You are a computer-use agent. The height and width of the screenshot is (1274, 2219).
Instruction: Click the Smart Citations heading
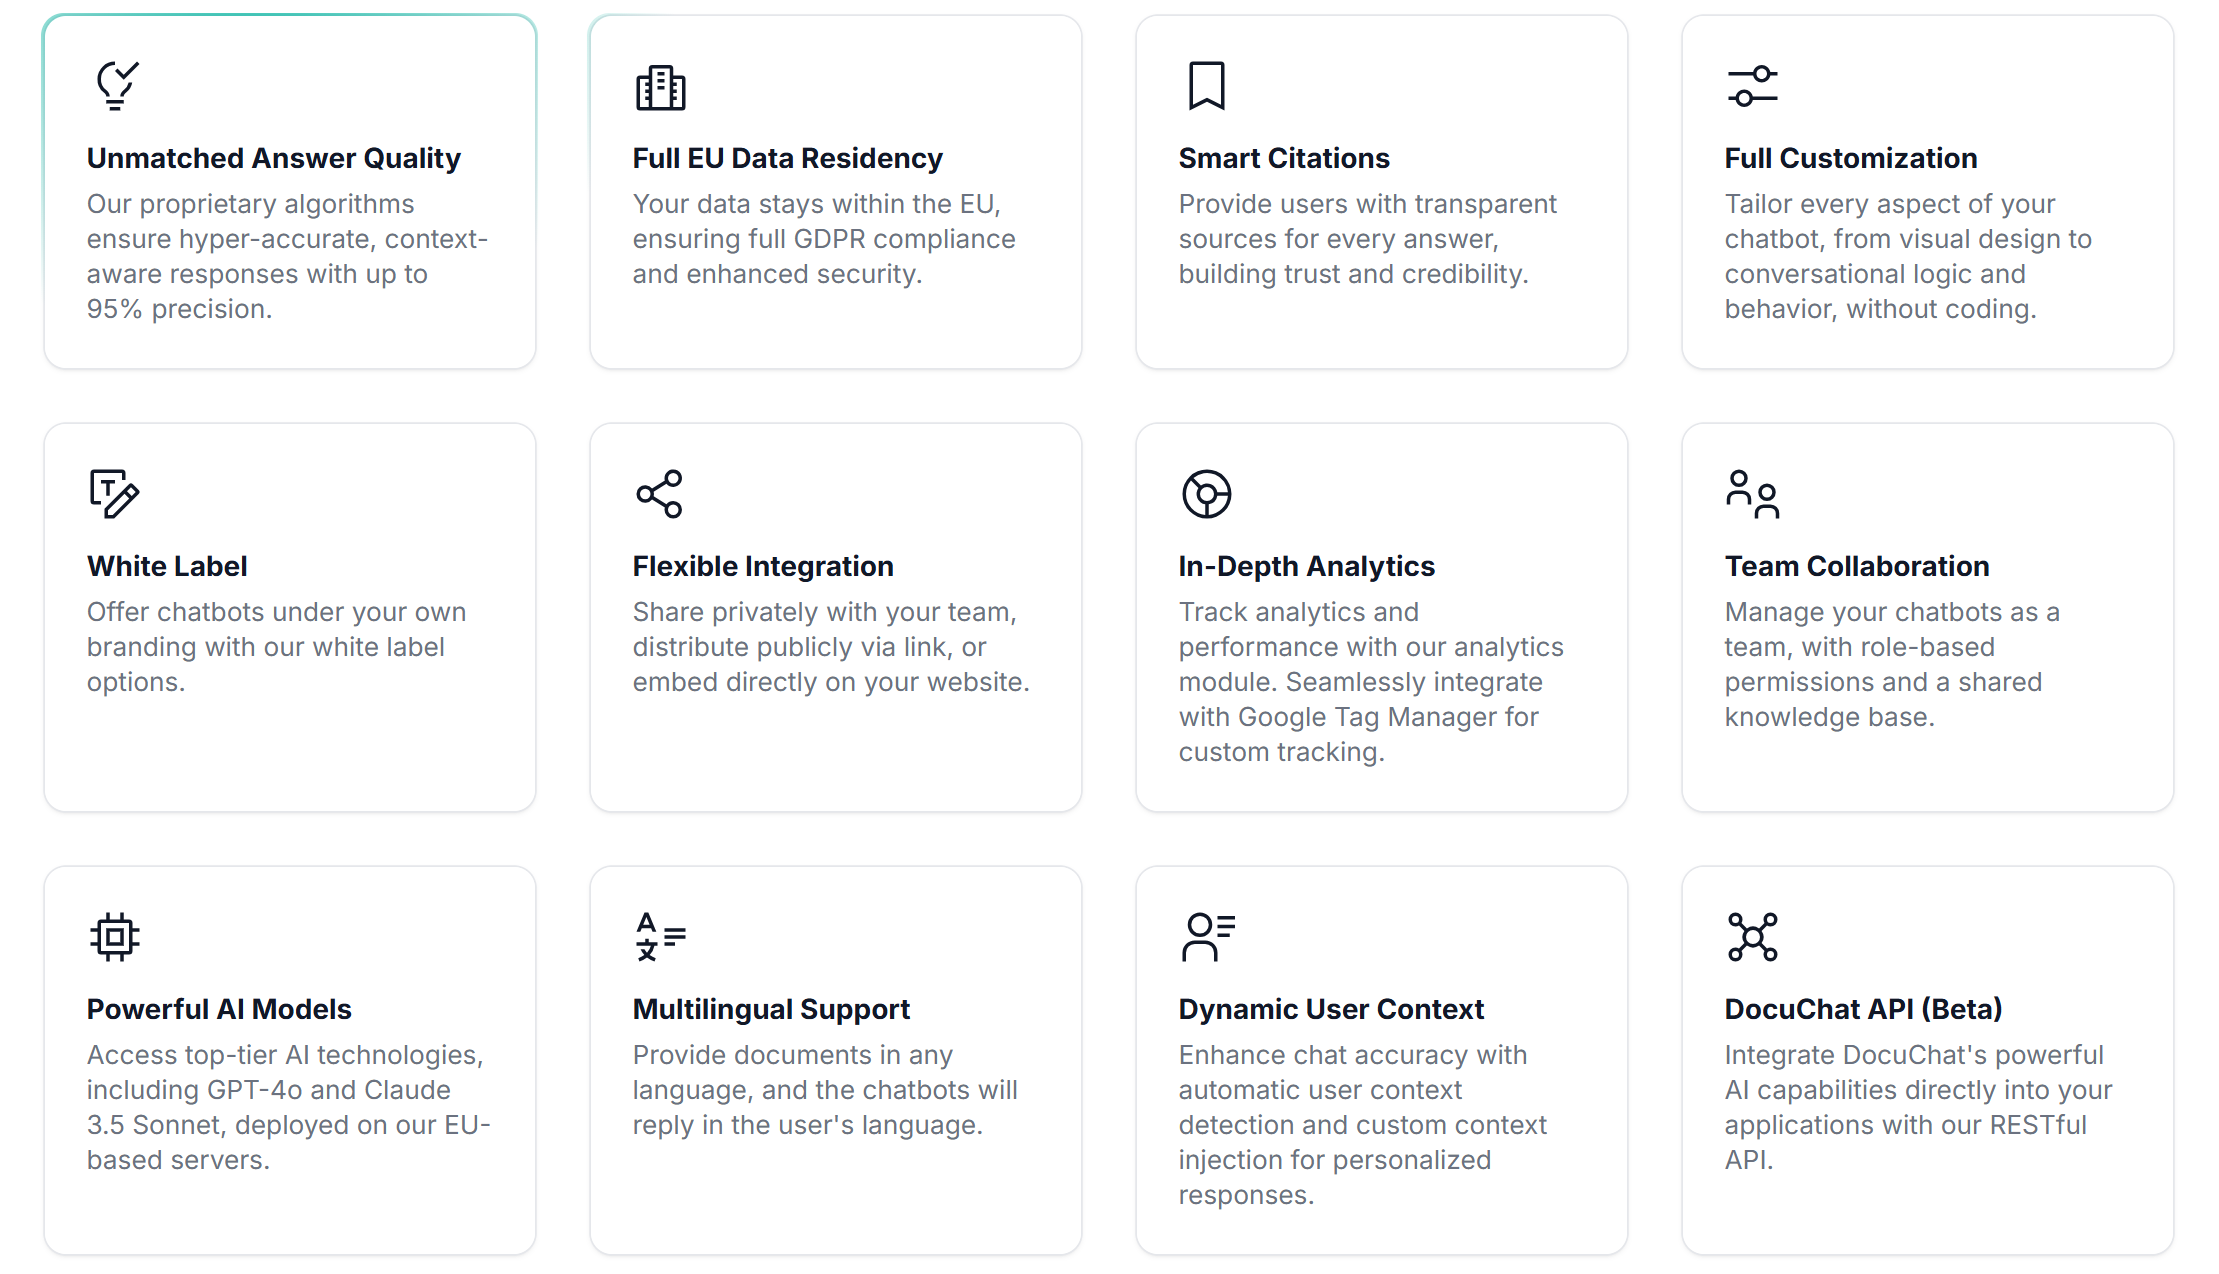1284,158
